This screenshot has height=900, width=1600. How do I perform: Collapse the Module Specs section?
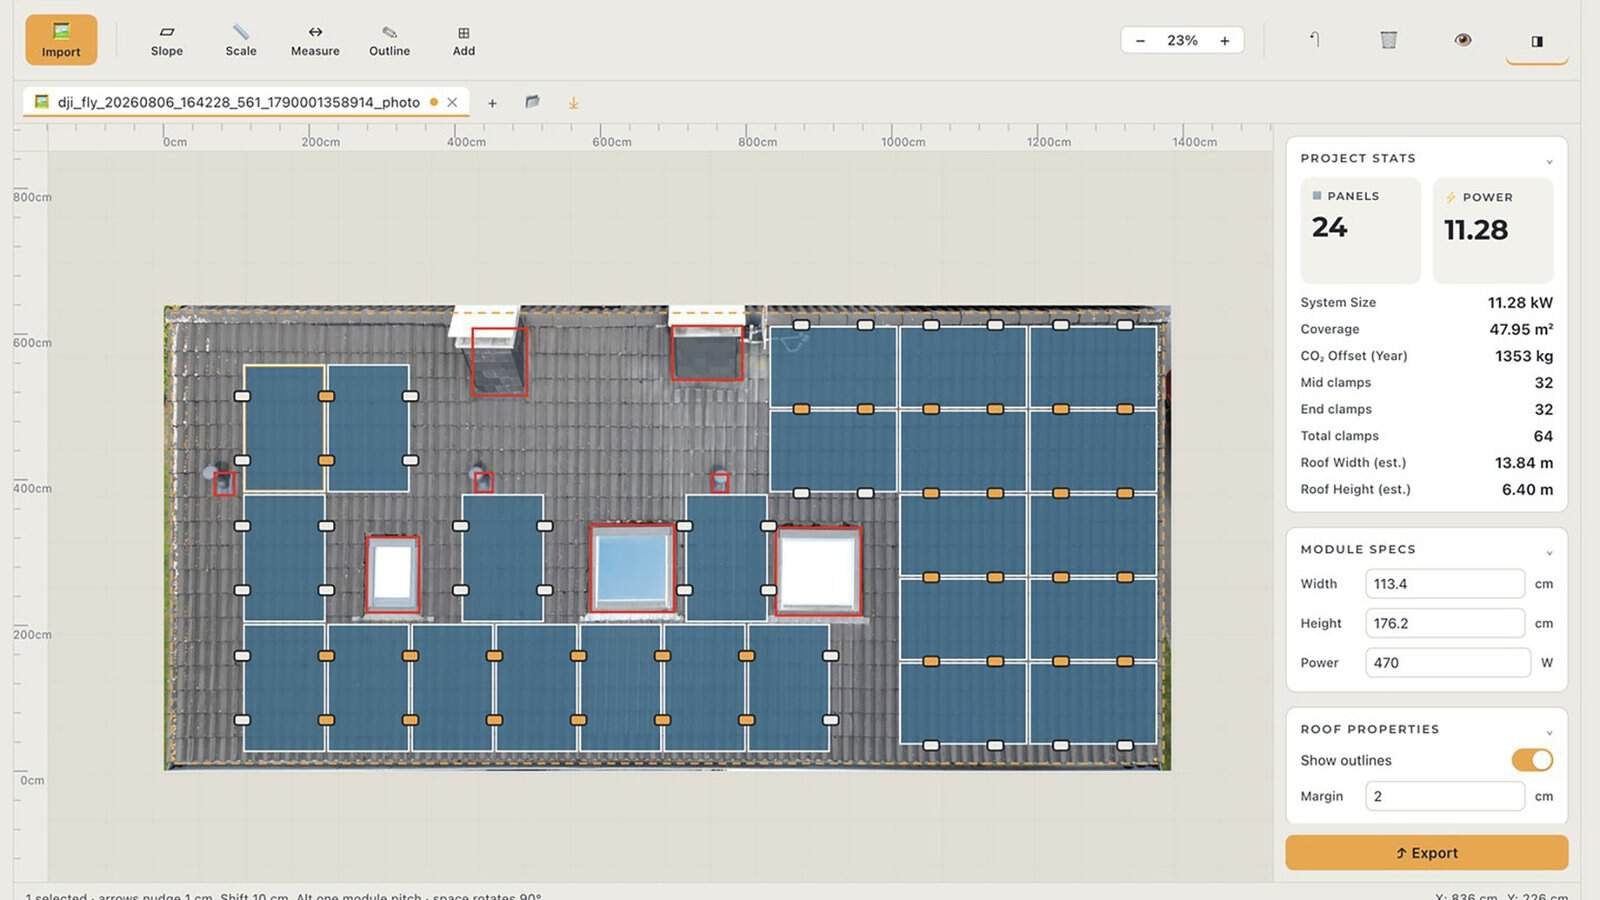click(1549, 552)
